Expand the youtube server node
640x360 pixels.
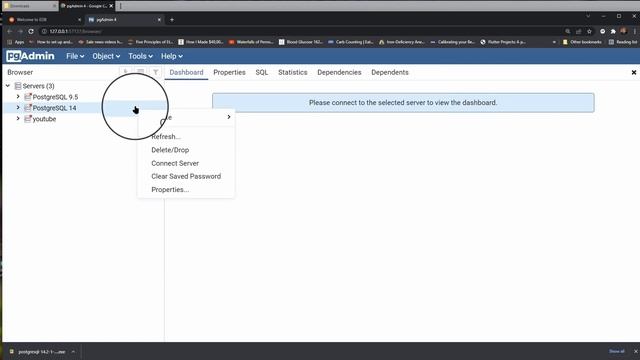[18, 119]
